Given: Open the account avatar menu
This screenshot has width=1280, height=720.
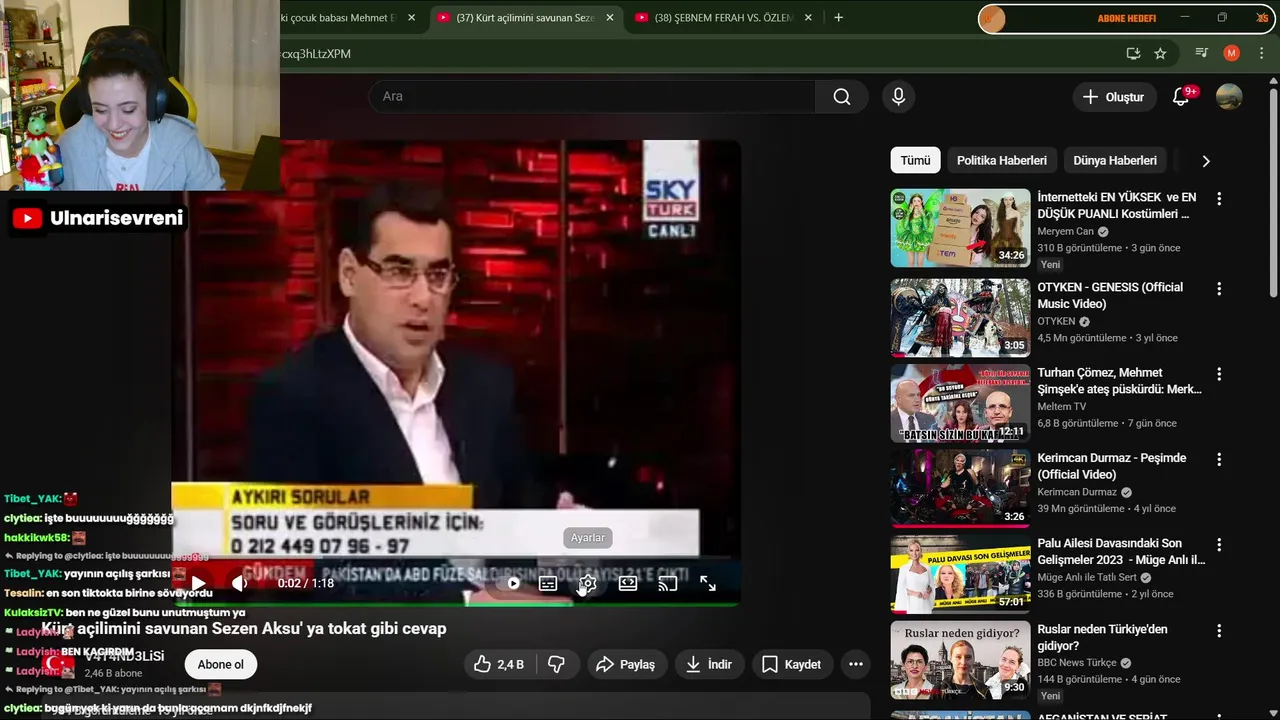Looking at the screenshot, I should click(x=1229, y=97).
